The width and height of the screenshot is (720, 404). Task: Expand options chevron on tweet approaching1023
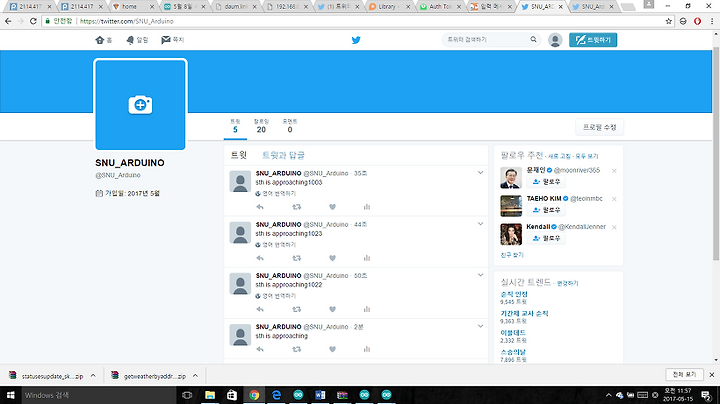coord(480,224)
